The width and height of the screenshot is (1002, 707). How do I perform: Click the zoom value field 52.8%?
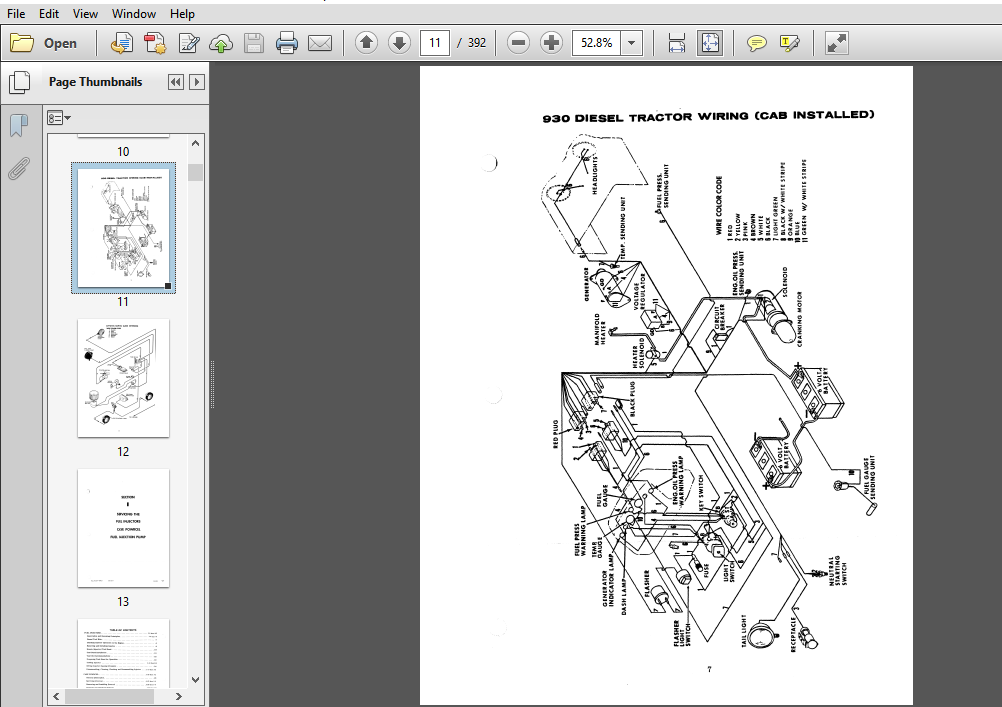[x=596, y=43]
